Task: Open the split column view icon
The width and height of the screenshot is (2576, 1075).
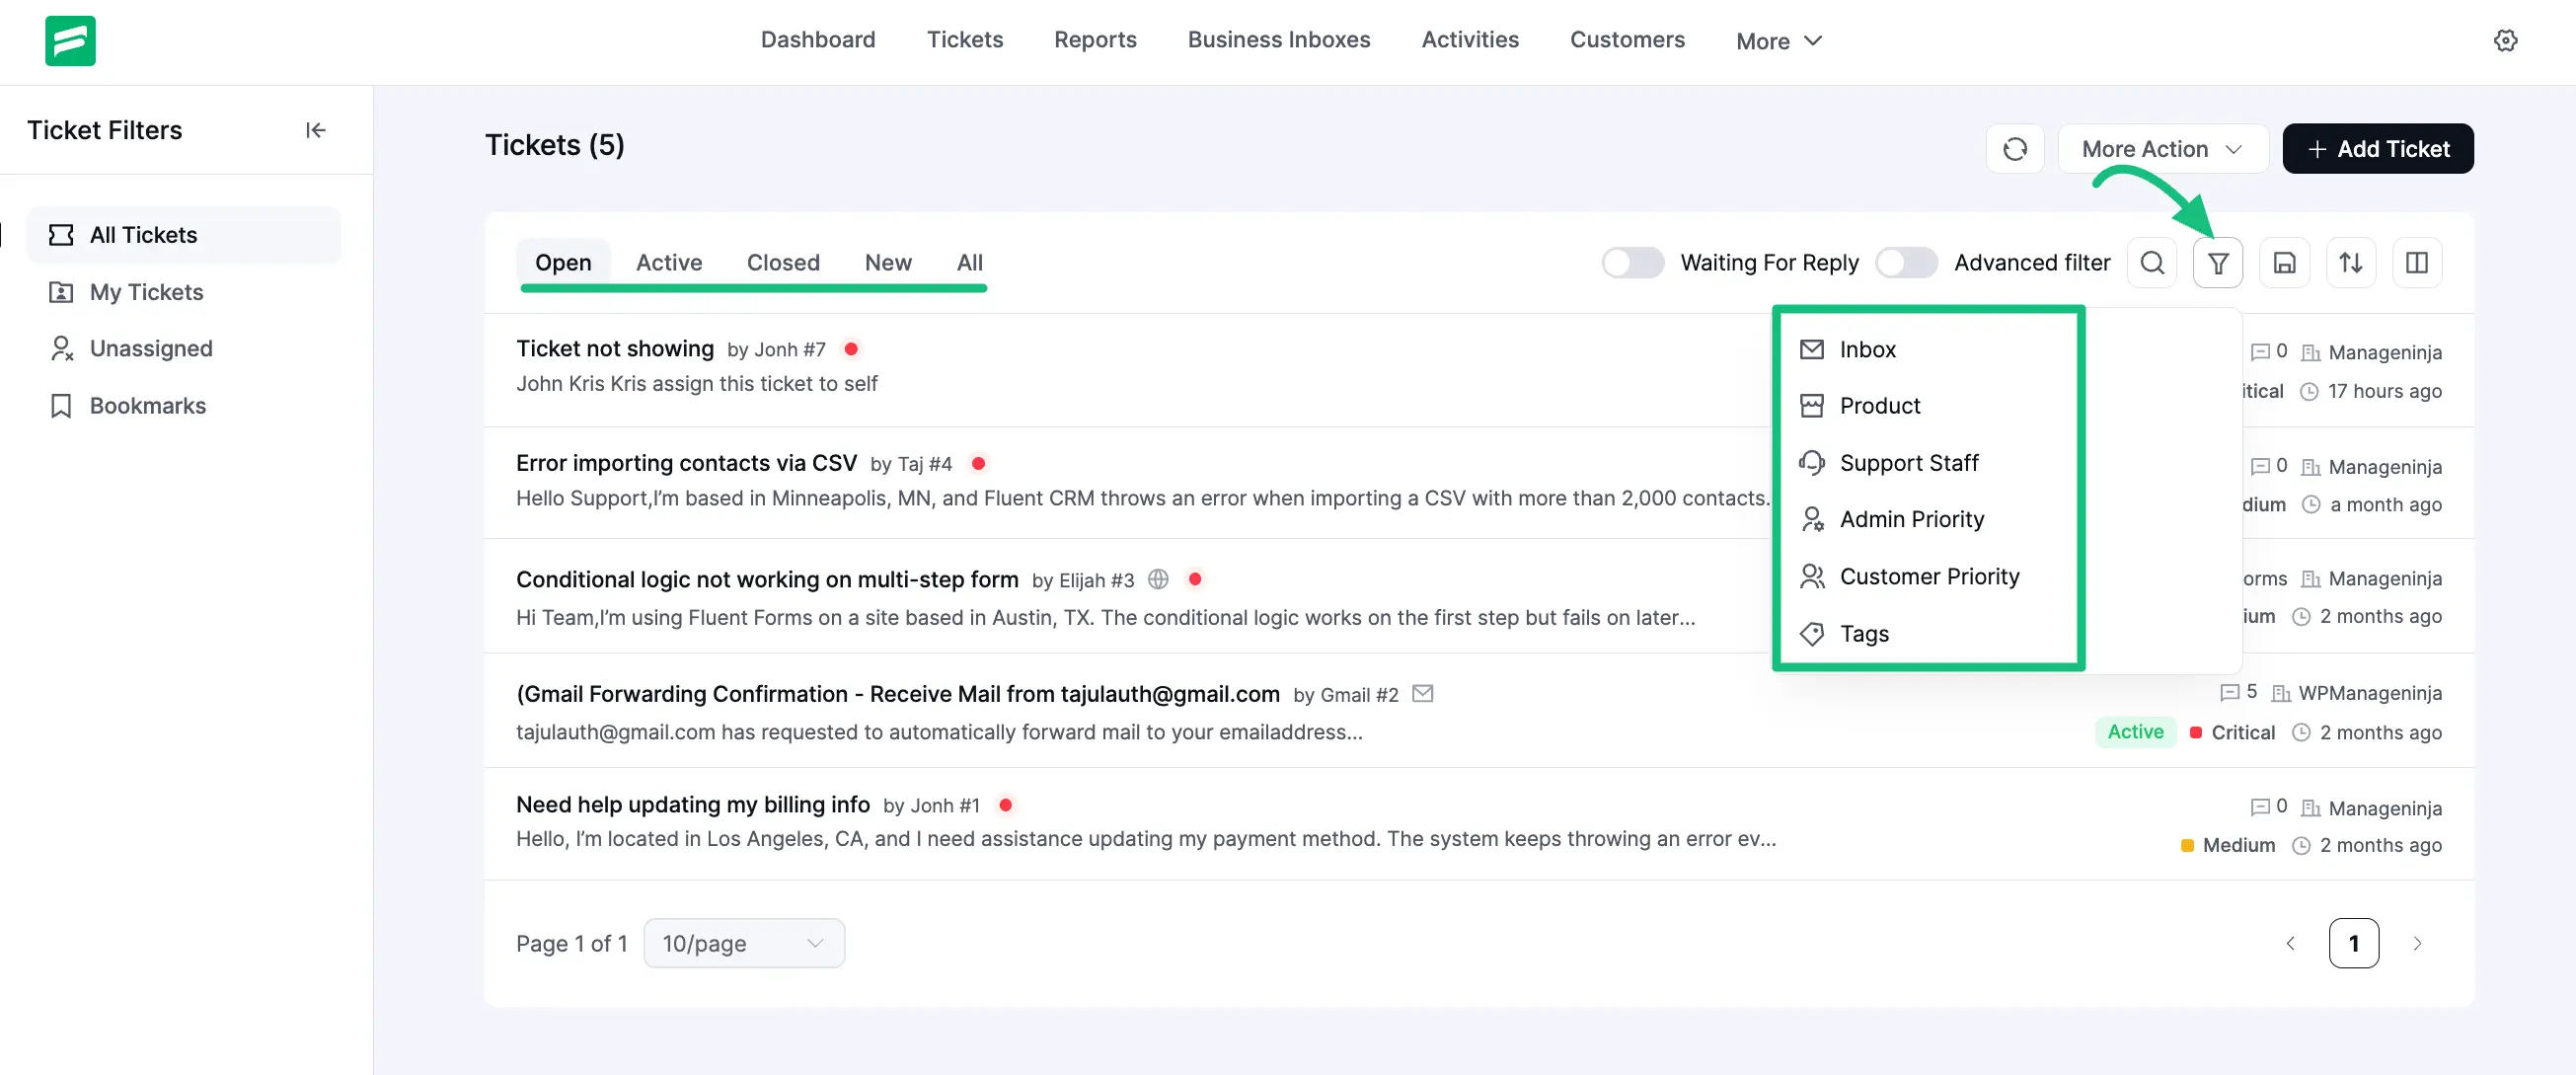Action: 2418,262
